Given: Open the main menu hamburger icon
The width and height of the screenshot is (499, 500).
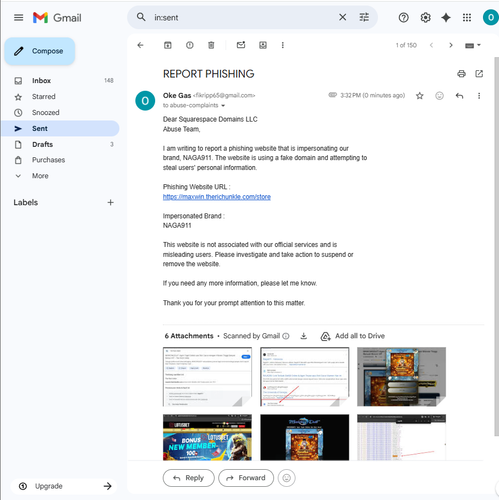Looking at the screenshot, I should pos(19,17).
